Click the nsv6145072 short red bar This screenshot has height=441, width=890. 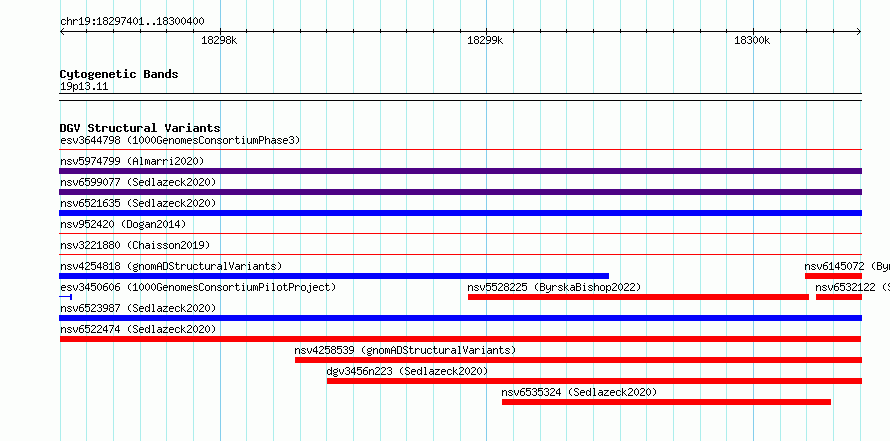click(x=833, y=276)
